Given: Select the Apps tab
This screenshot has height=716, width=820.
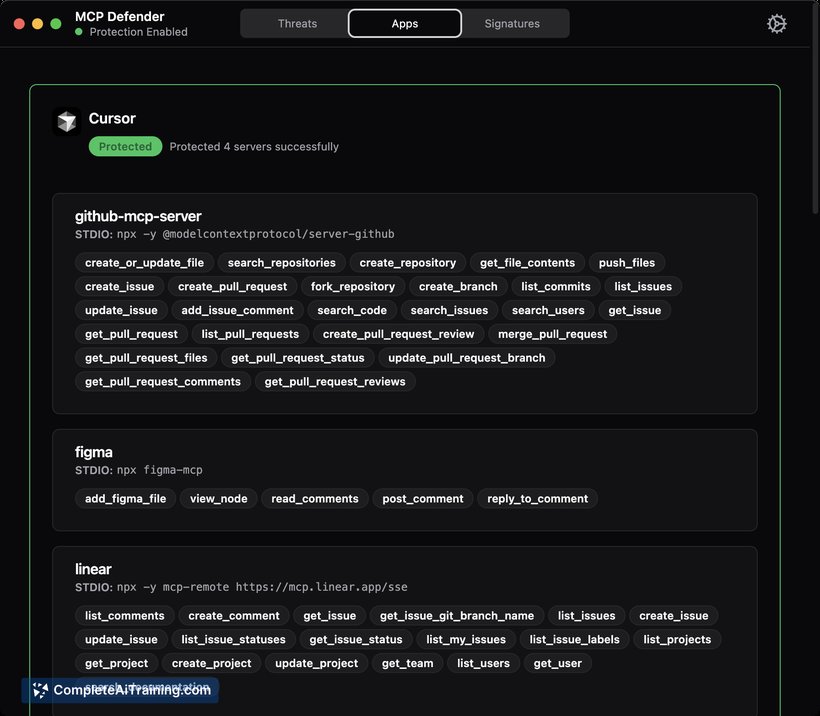Looking at the screenshot, I should pos(405,24).
